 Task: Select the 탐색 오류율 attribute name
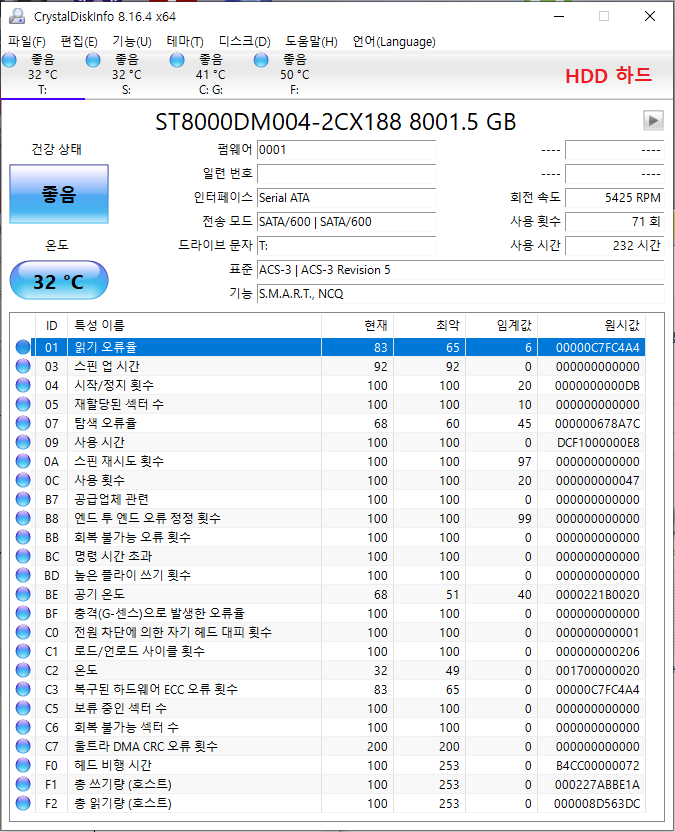pyautogui.click(x=106, y=423)
